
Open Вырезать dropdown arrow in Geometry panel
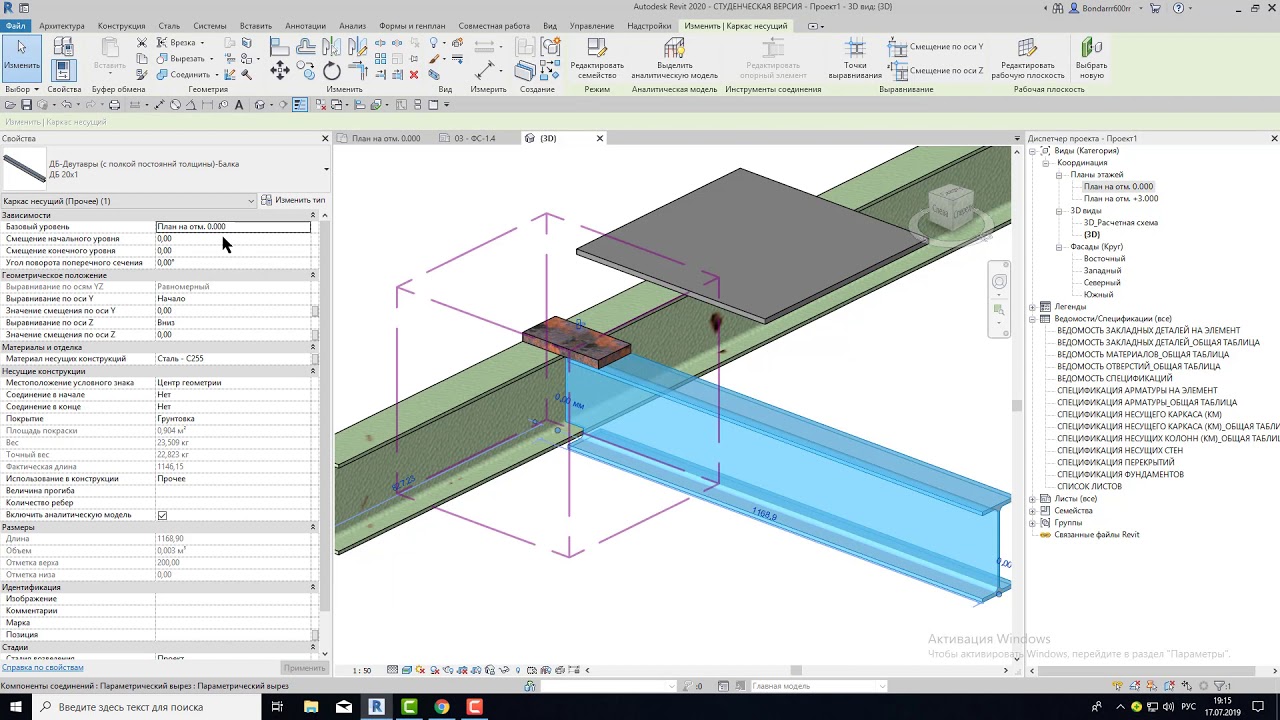212,59
